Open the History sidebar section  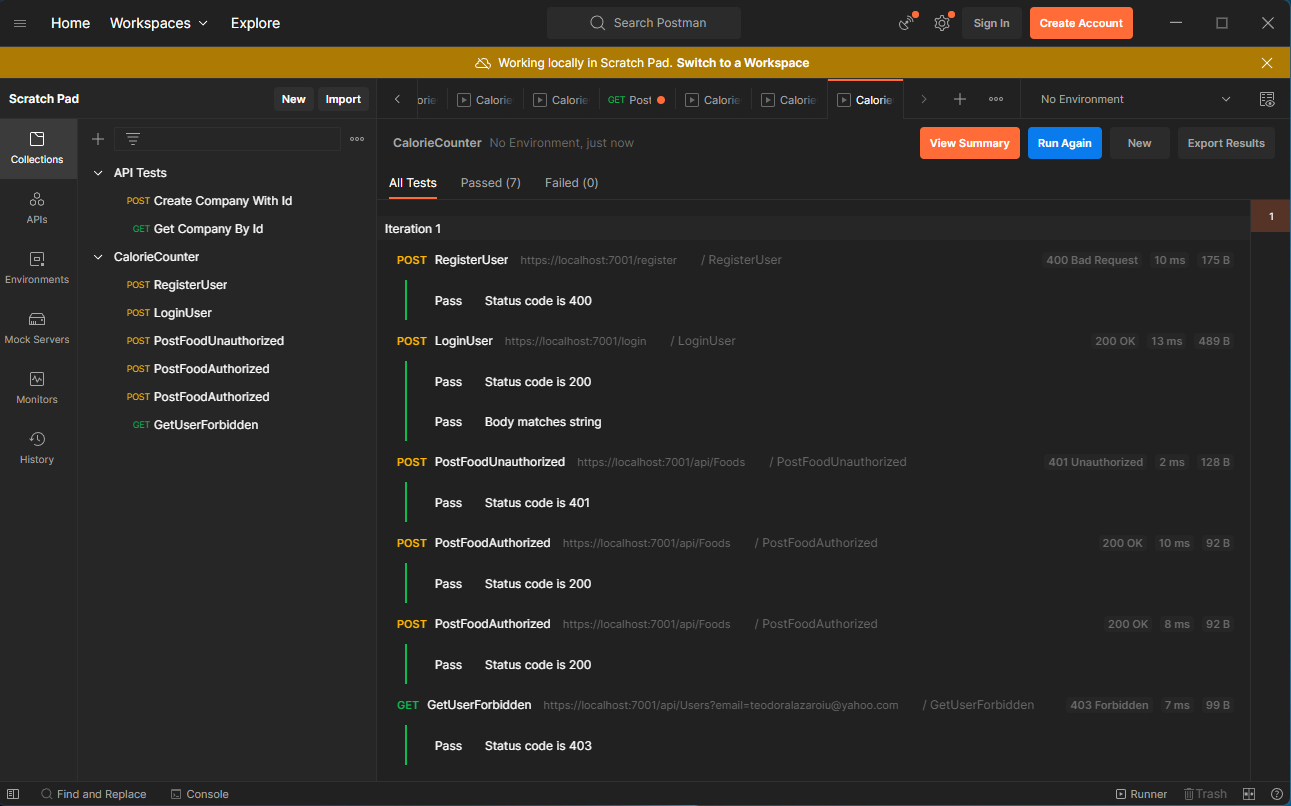37,448
